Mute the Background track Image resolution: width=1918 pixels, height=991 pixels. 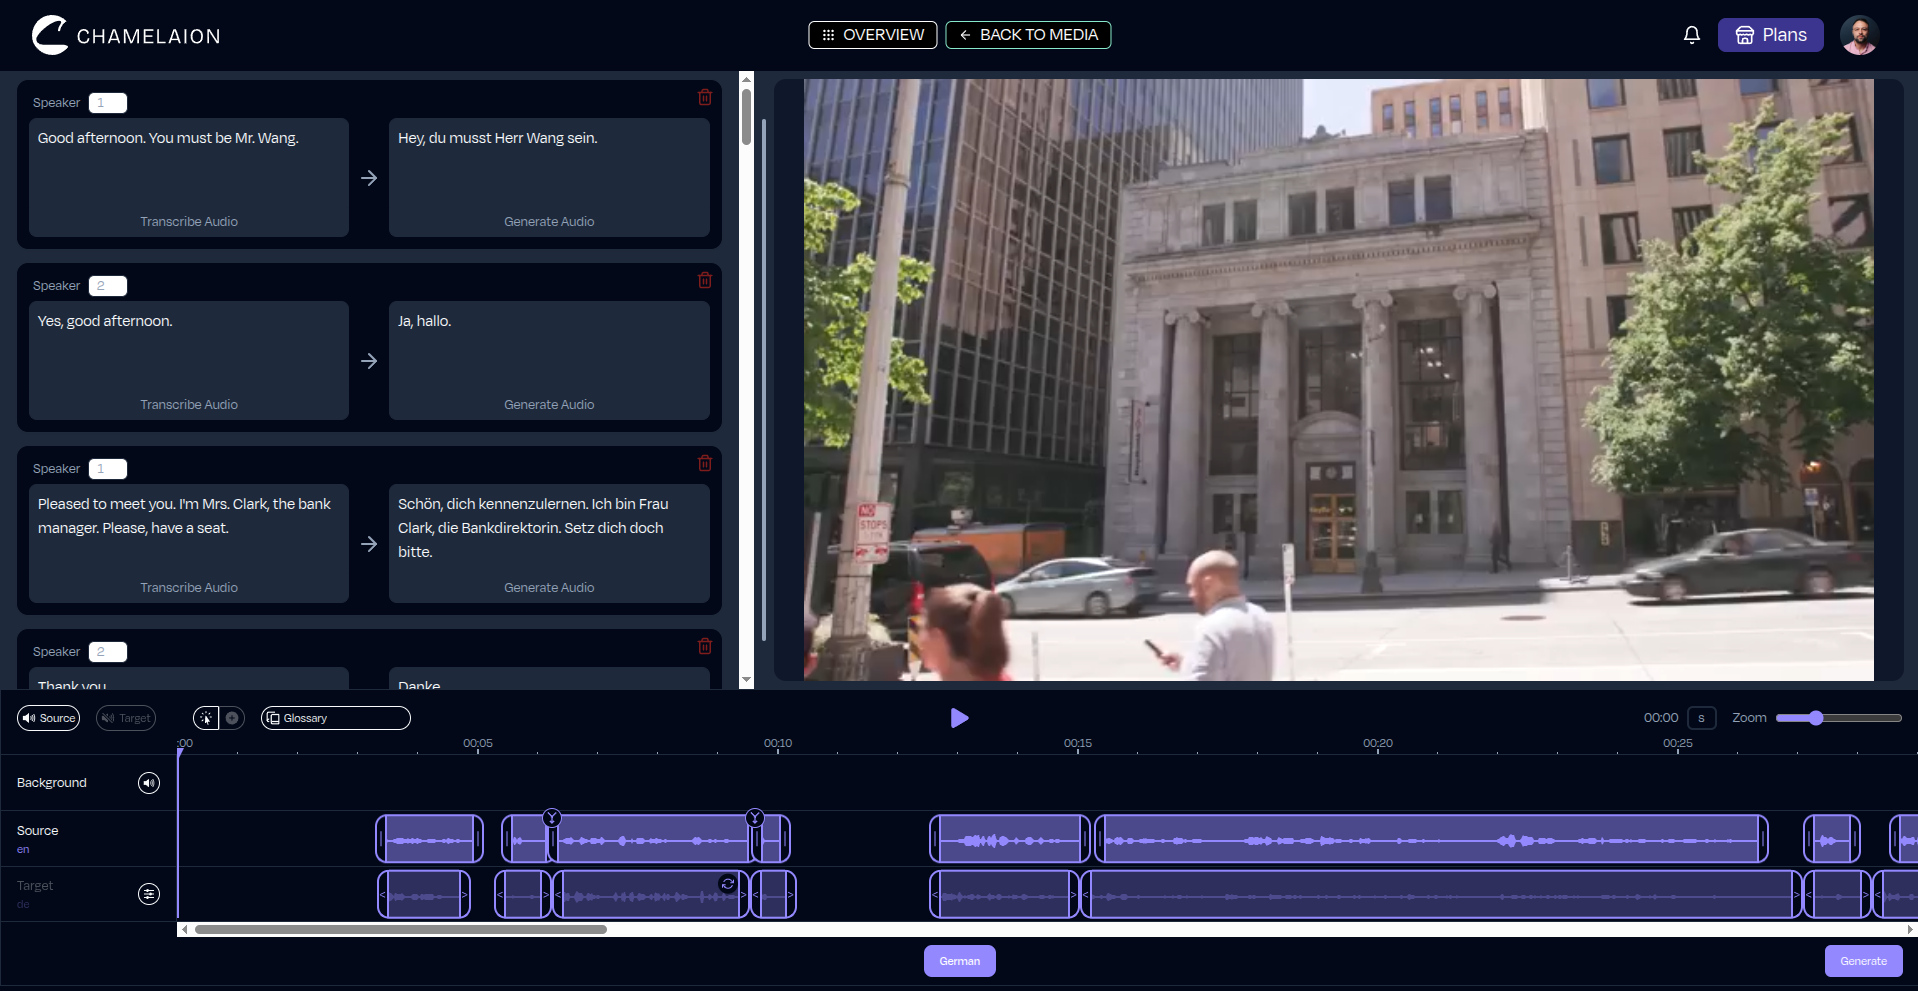pyautogui.click(x=149, y=783)
